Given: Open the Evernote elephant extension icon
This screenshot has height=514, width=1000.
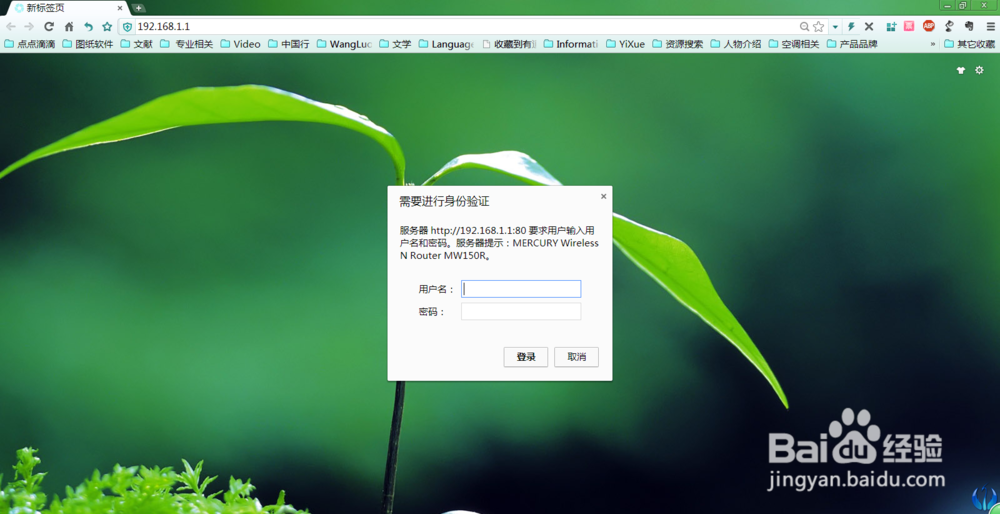Looking at the screenshot, I should [x=969, y=26].
